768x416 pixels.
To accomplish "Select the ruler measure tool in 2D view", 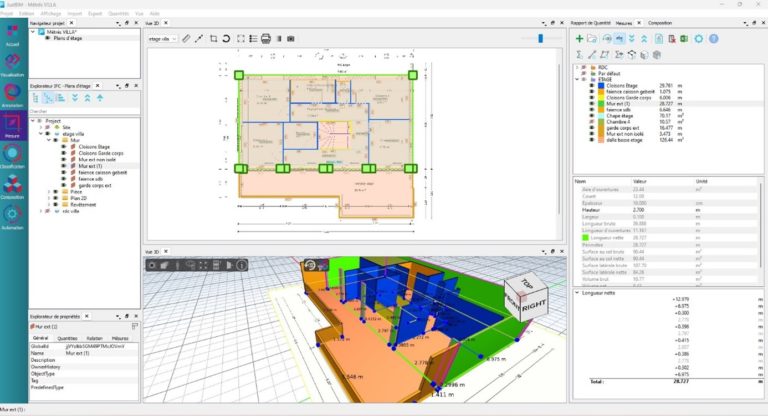I will click(186, 39).
